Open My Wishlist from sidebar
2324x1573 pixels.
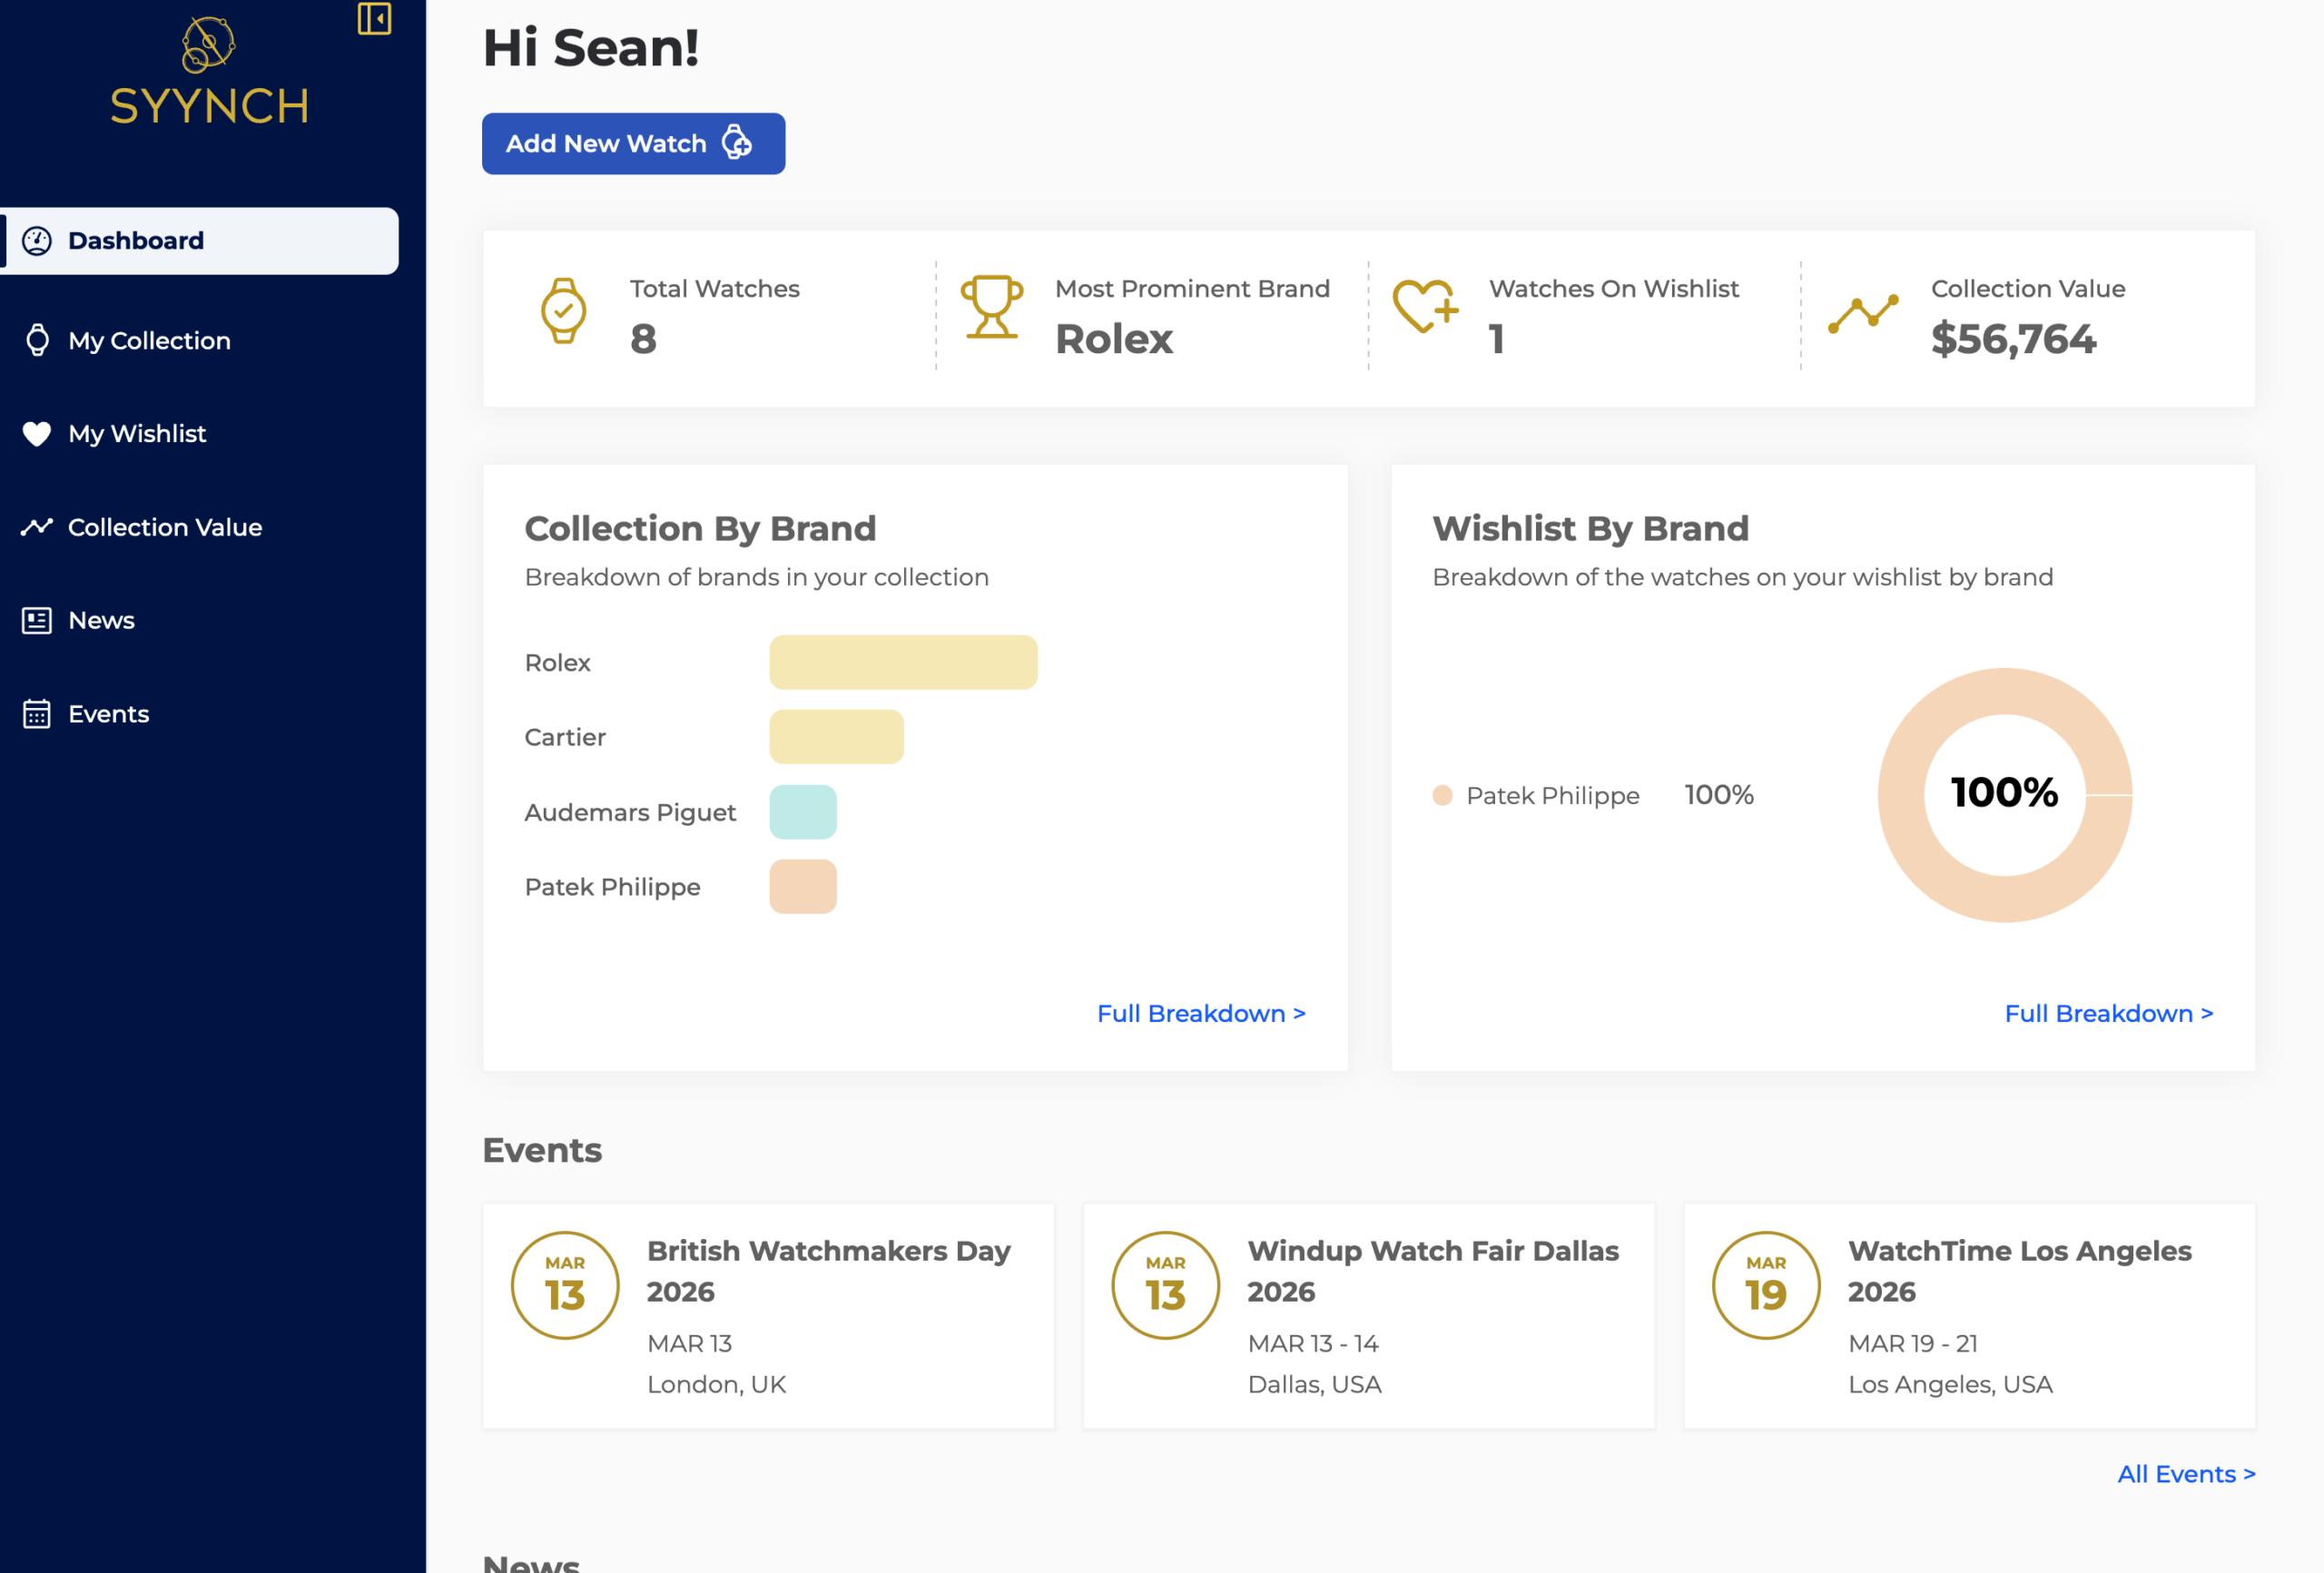[137, 434]
